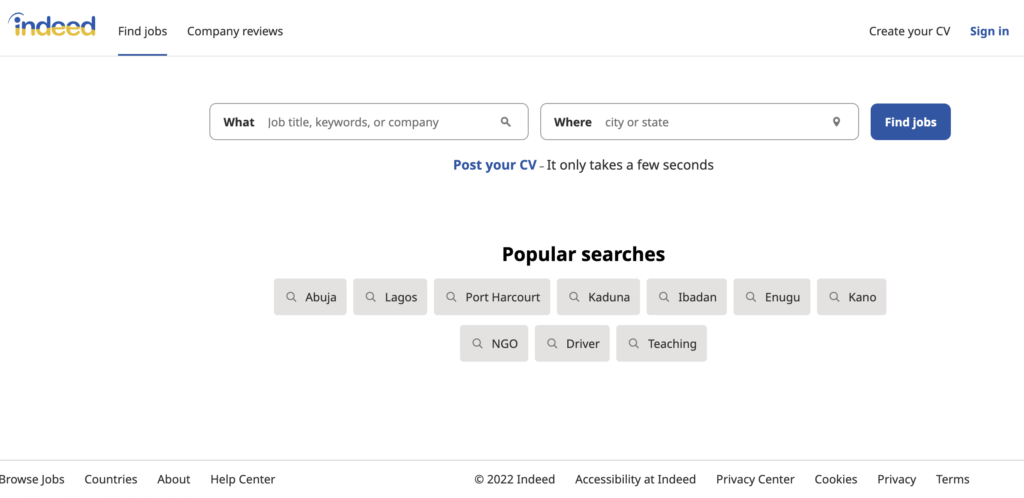Click the magnifier icon on Abuja chip
The height and width of the screenshot is (498, 1024).
click(291, 296)
